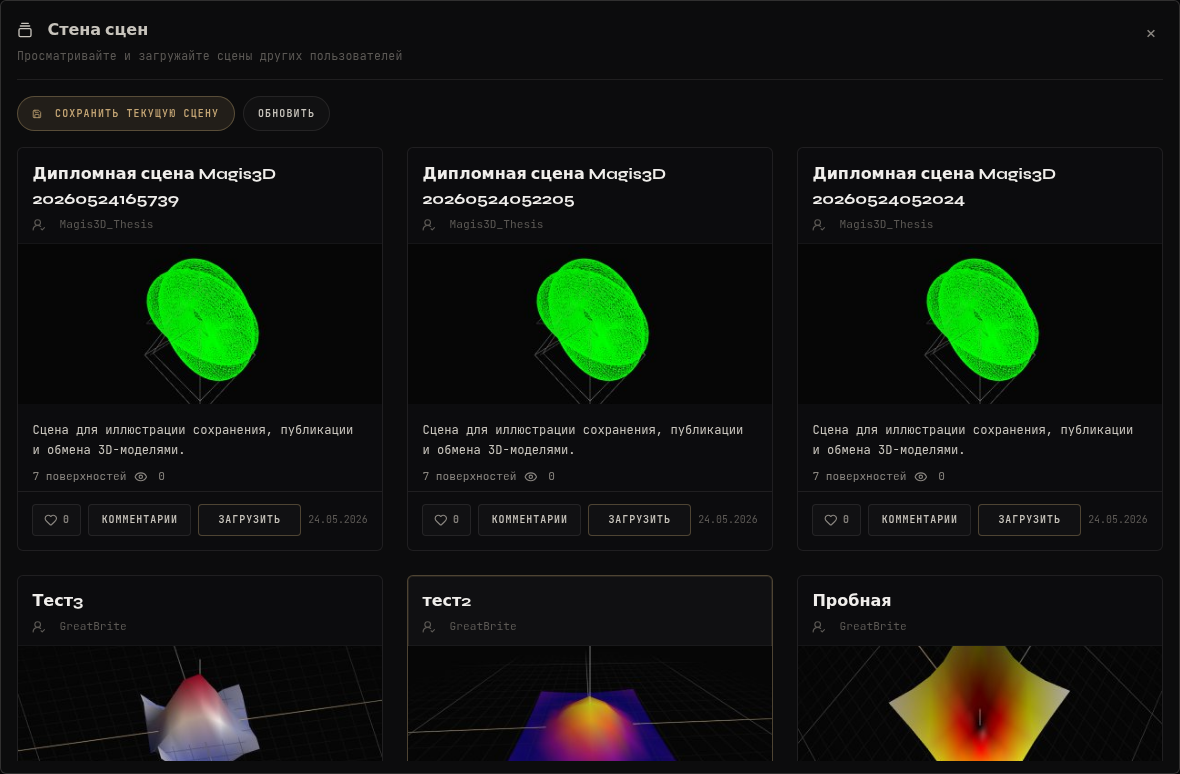Refresh the list with Обновить
Viewport: 1180px width, 774px height.
click(286, 114)
